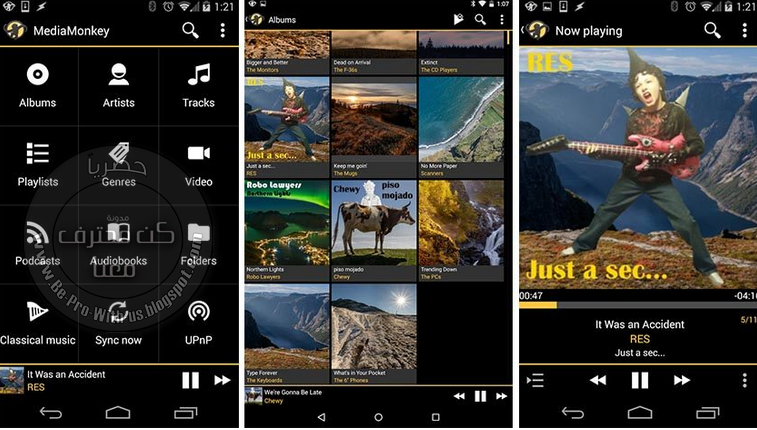Image resolution: width=757 pixels, height=430 pixels.
Task: Open the Playlists category
Action: (x=38, y=165)
